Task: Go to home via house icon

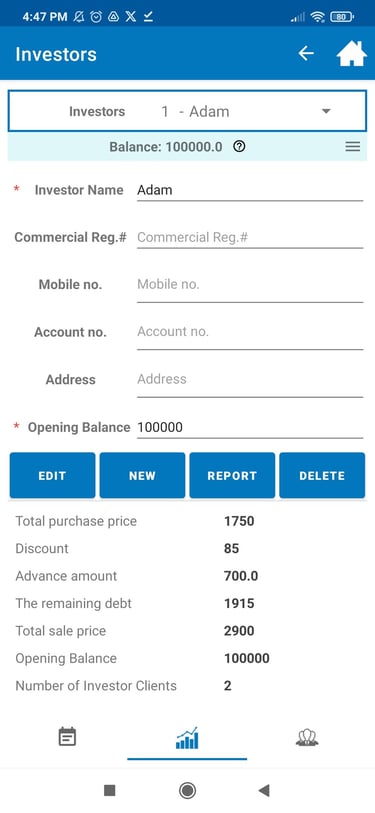Action: (x=352, y=54)
